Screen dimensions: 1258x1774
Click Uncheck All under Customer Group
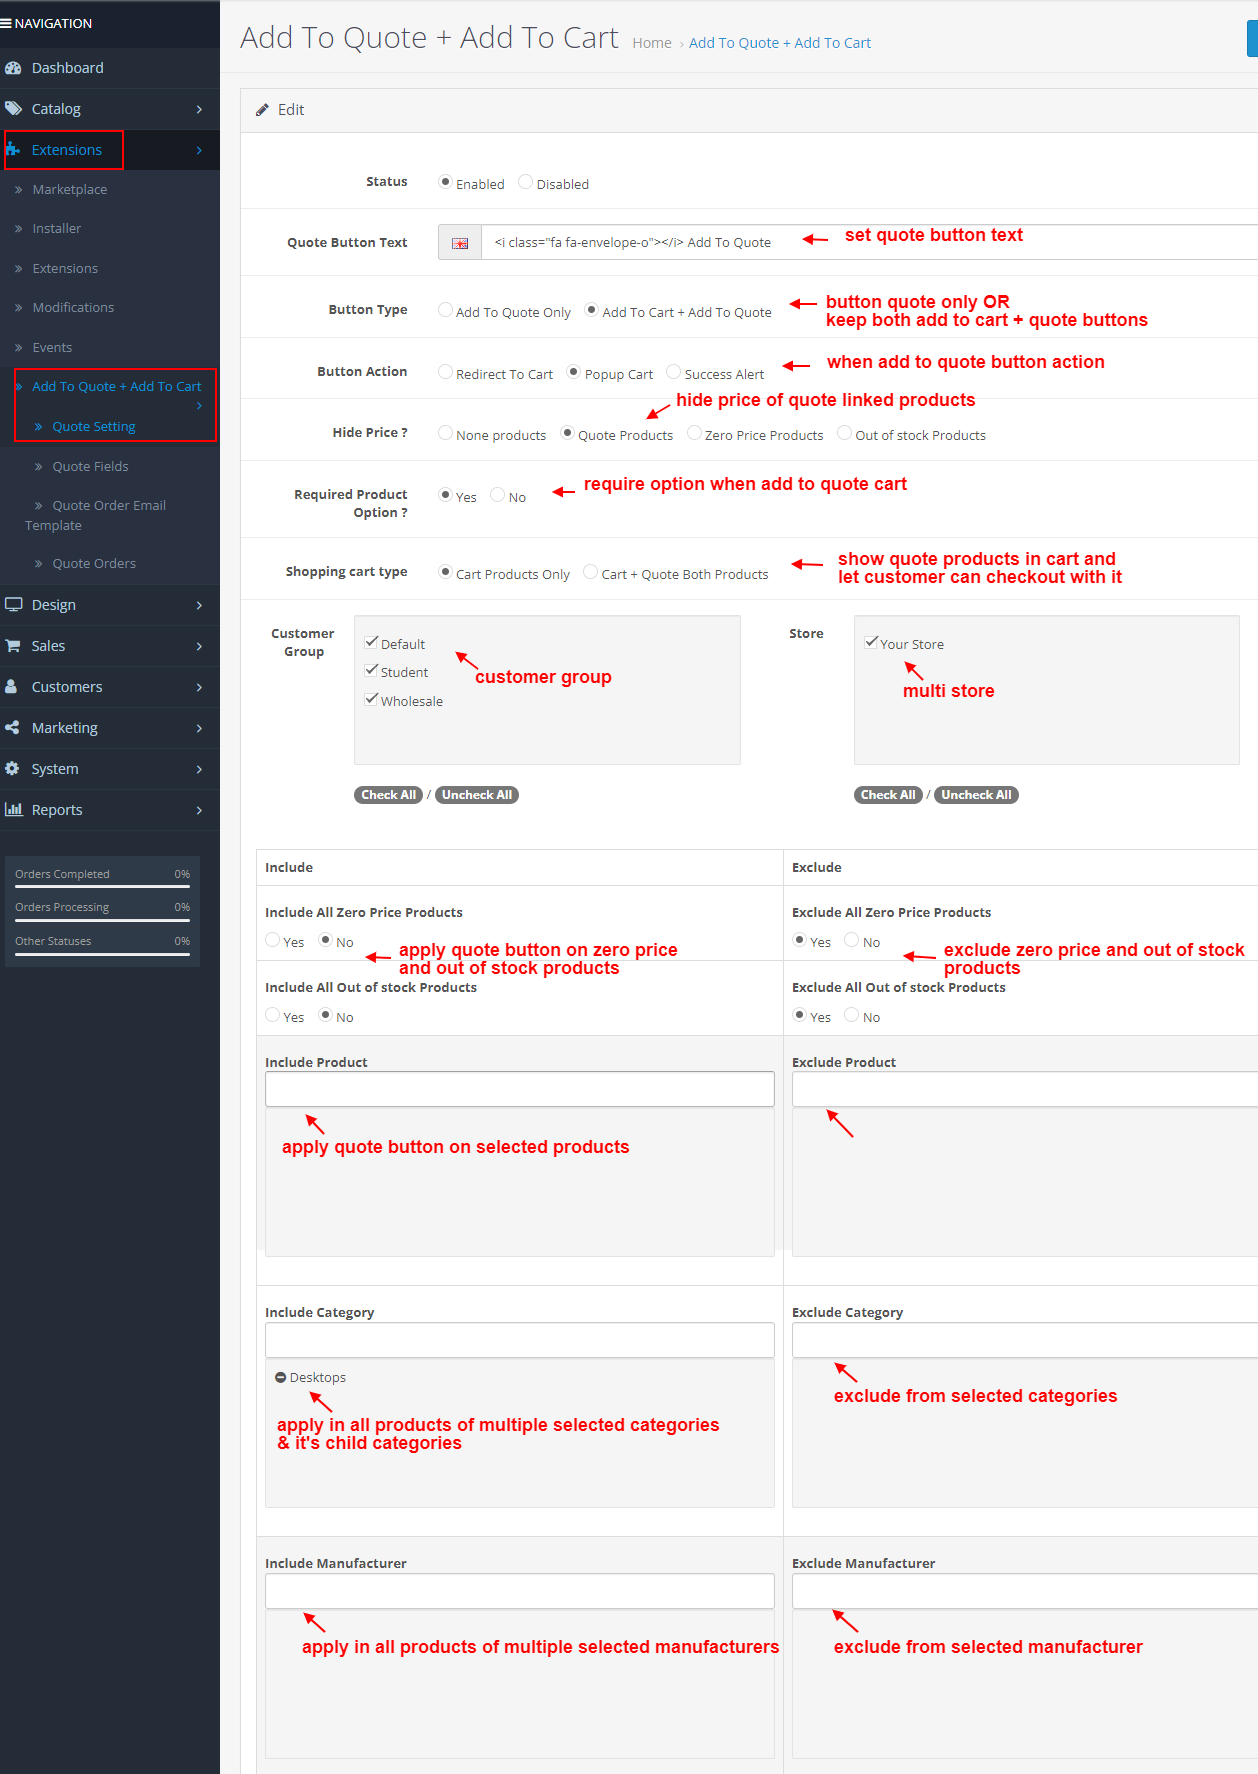(477, 795)
